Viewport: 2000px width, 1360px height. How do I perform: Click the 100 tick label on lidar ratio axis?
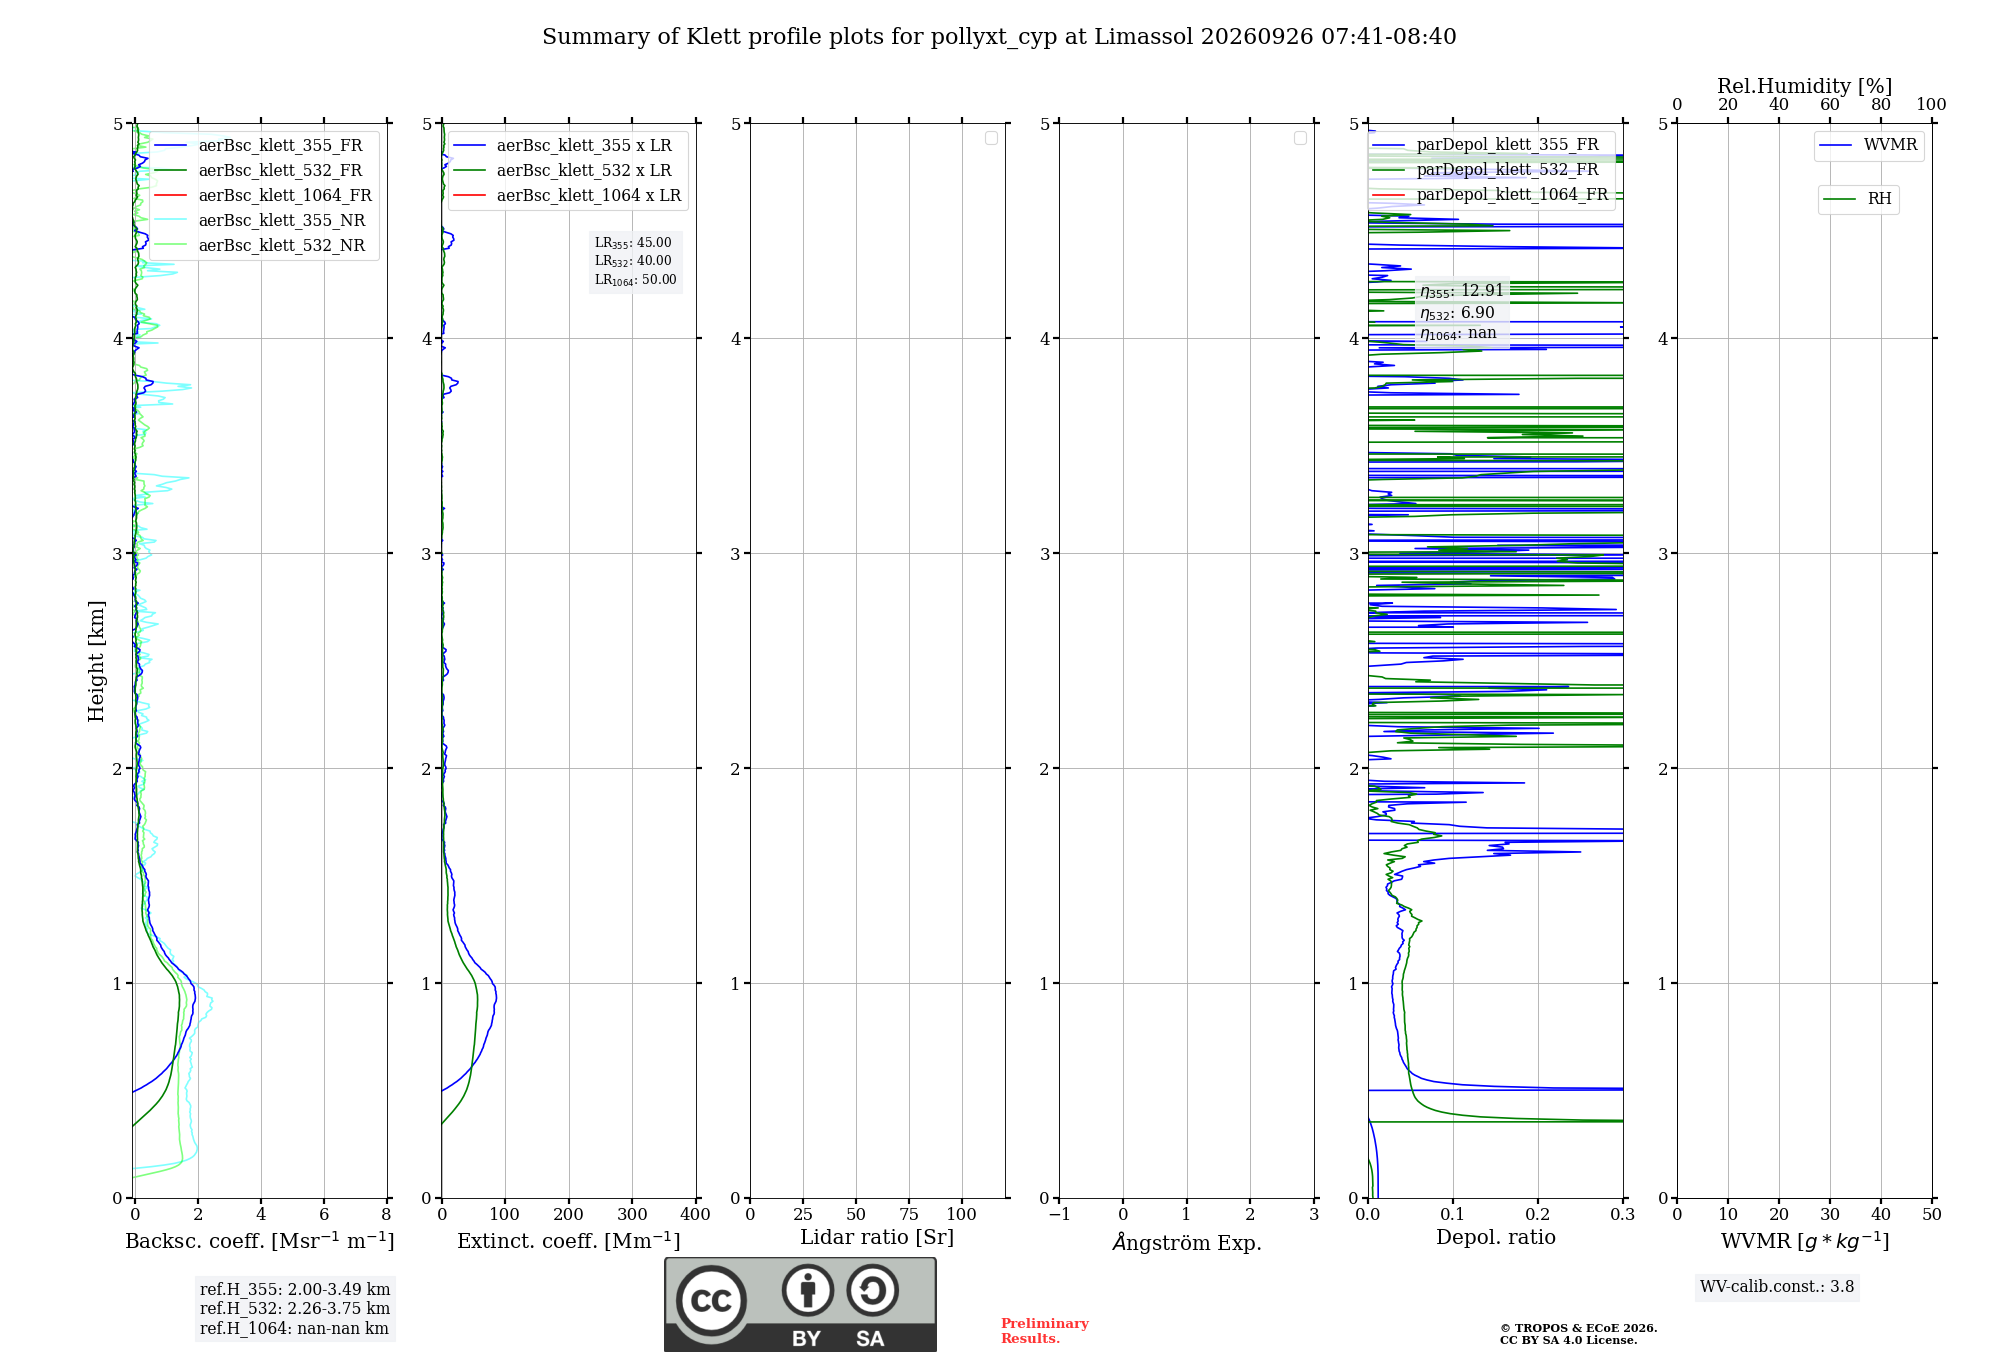[961, 1215]
